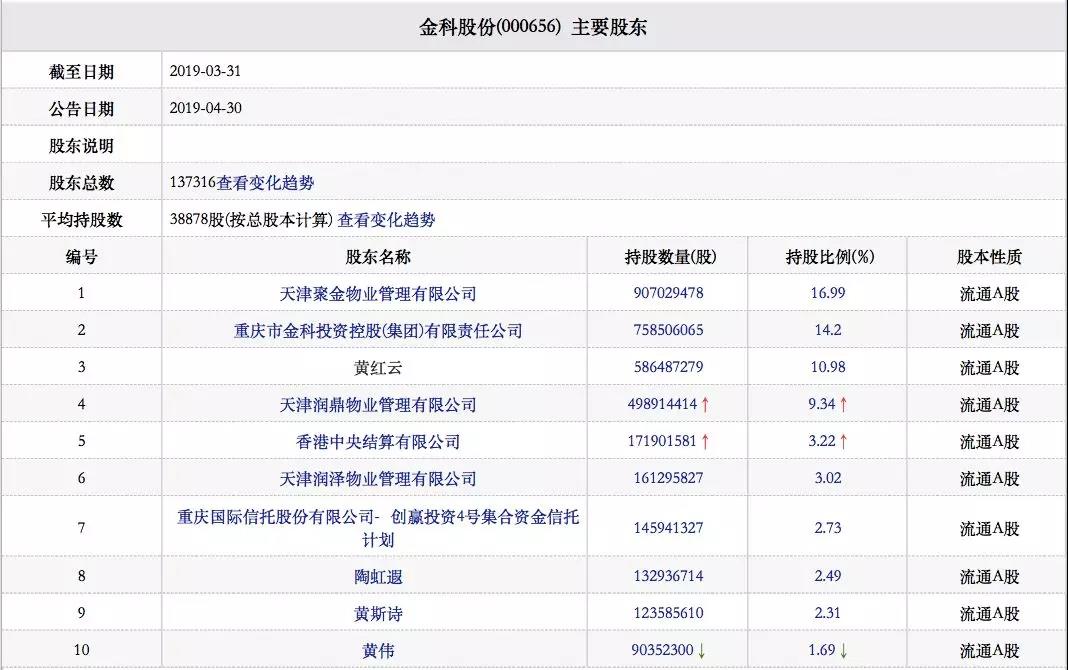Click the red up arrow beside 171901581
The image size is (1068, 670).
[705, 441]
